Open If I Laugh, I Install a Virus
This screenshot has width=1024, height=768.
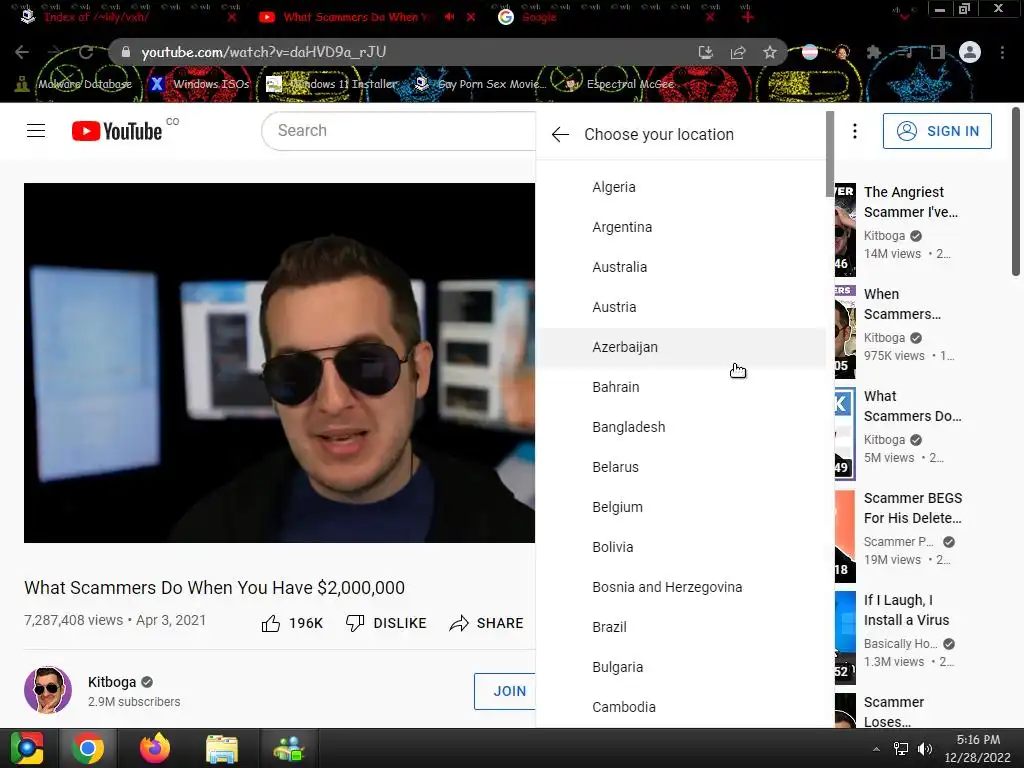(906, 610)
